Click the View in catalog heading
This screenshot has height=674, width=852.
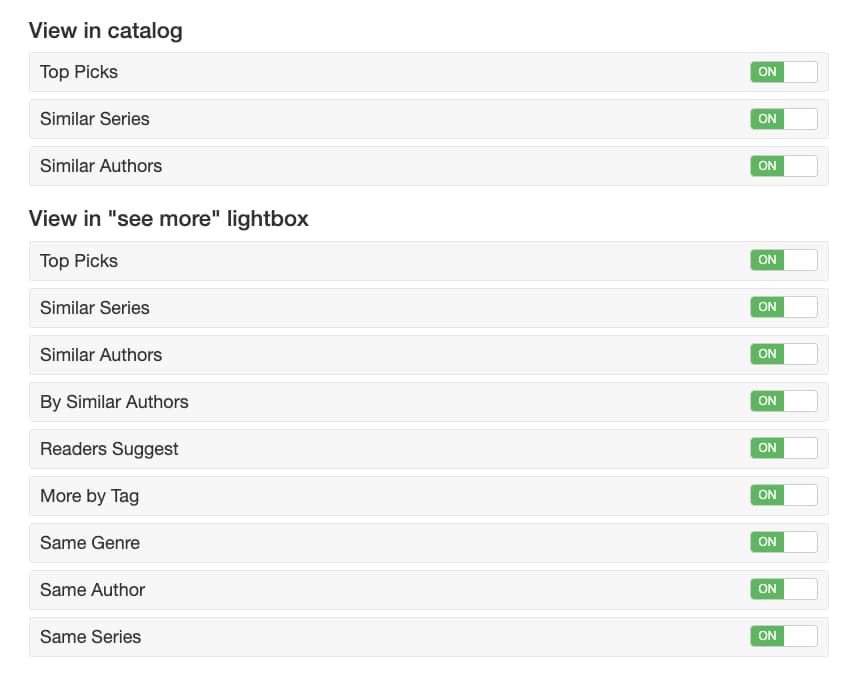tap(106, 31)
